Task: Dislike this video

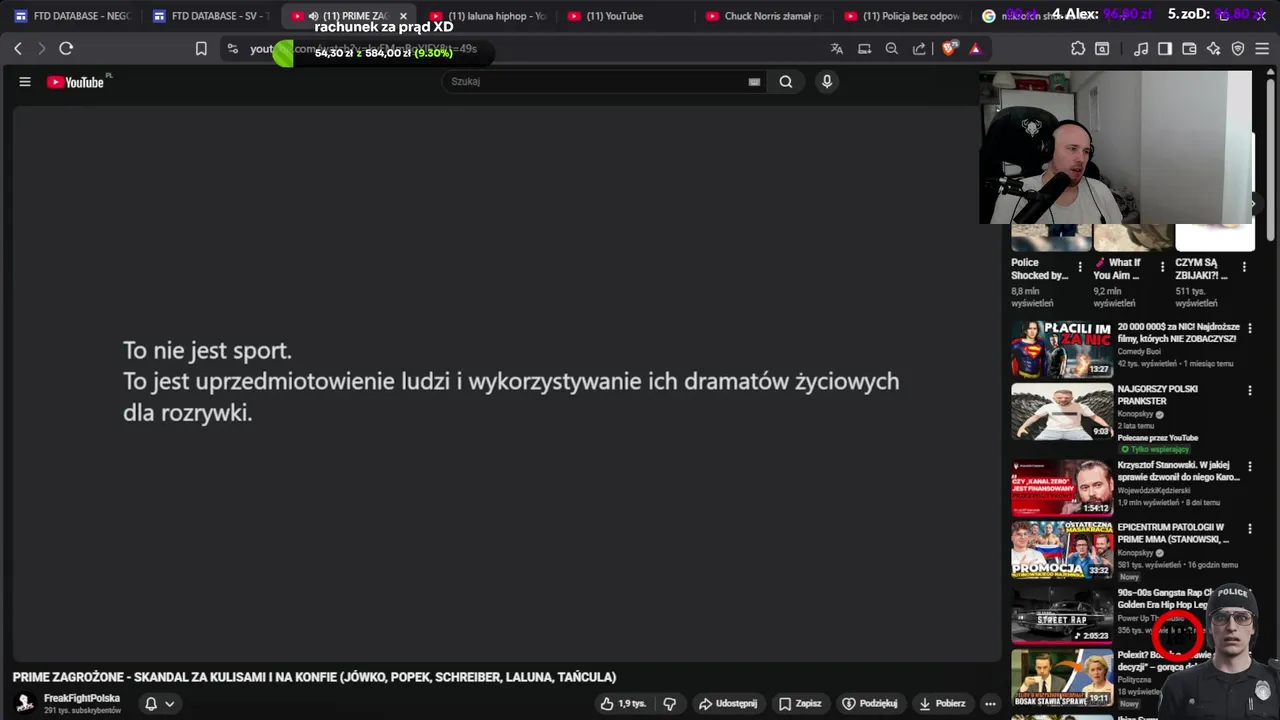Action: pos(669,703)
